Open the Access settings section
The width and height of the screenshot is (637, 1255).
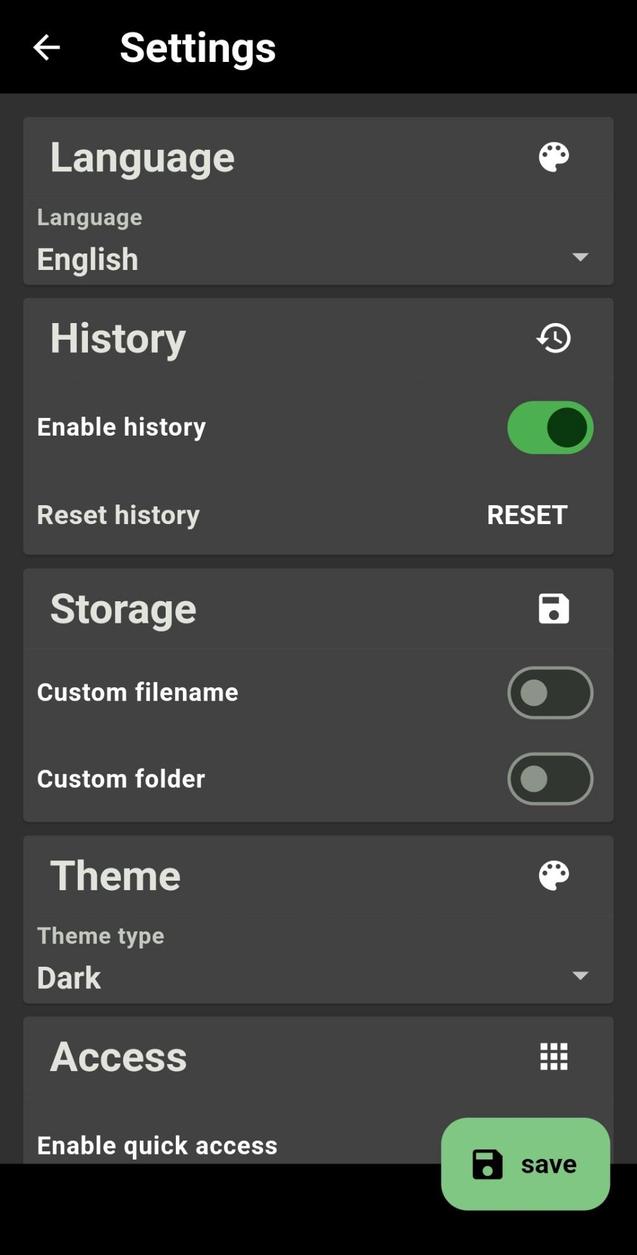(x=118, y=1056)
